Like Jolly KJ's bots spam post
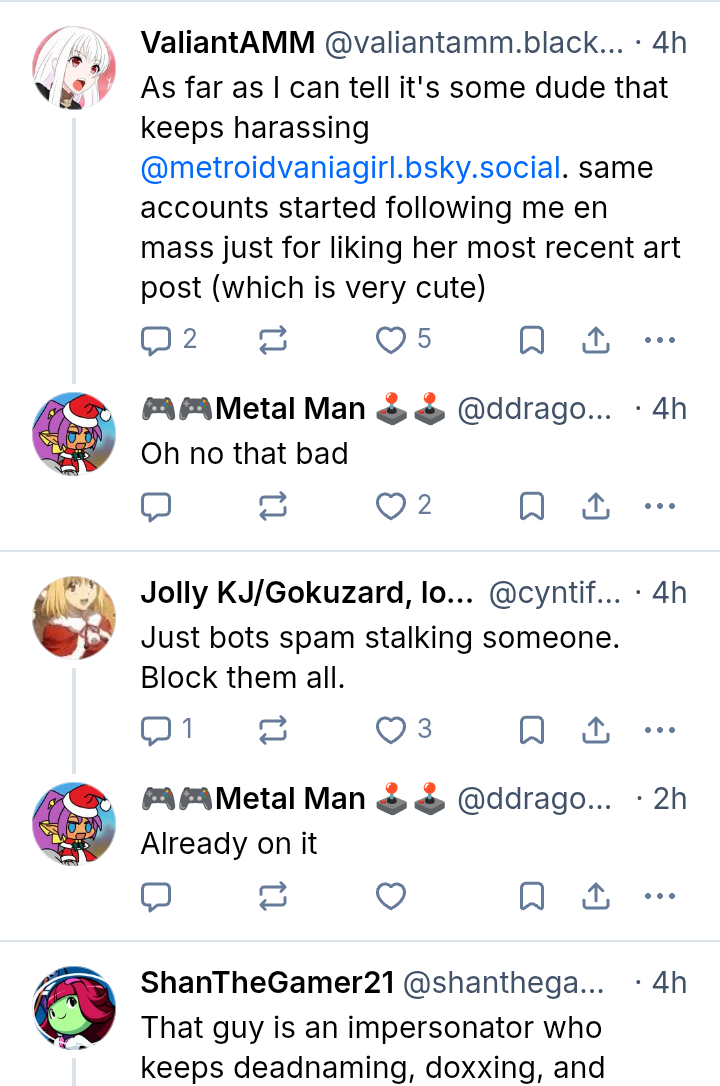The image size is (720, 1086). click(390, 731)
